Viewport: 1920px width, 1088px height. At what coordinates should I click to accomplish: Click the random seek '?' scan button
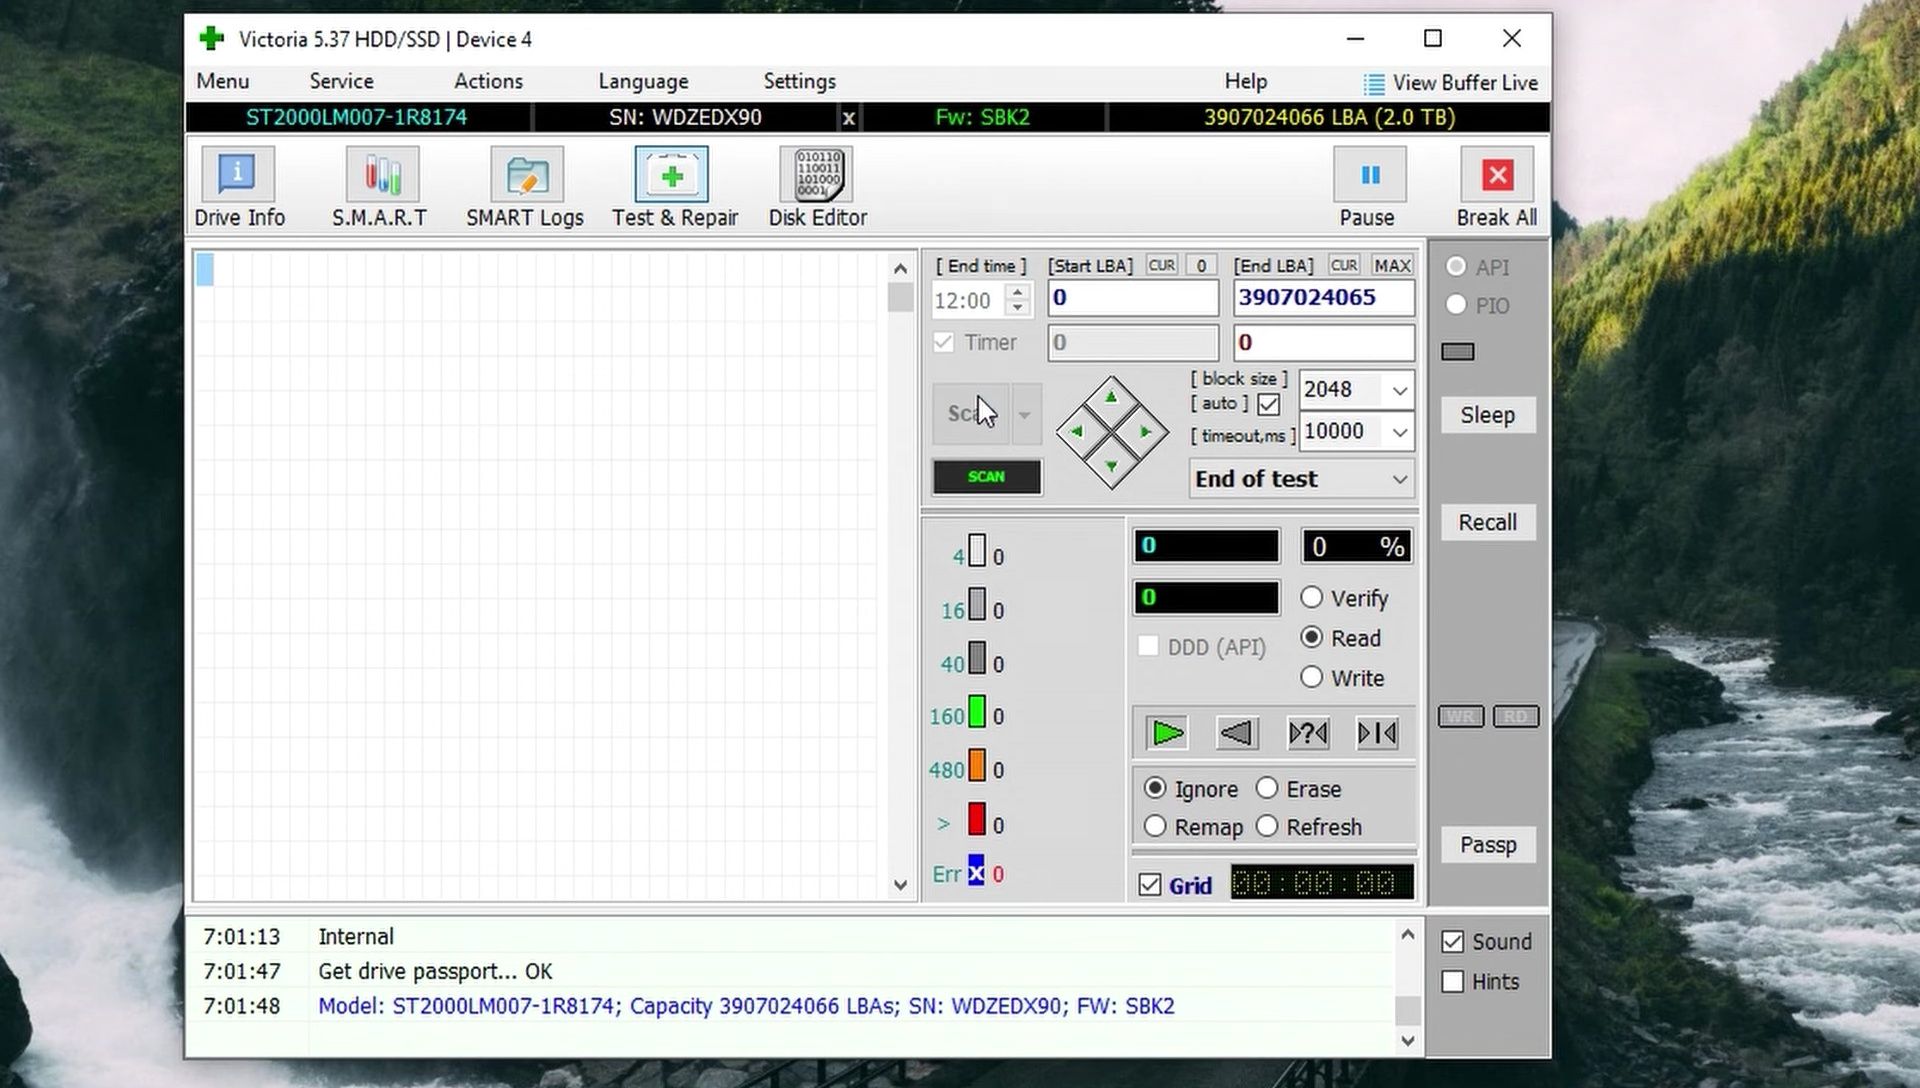1308,733
